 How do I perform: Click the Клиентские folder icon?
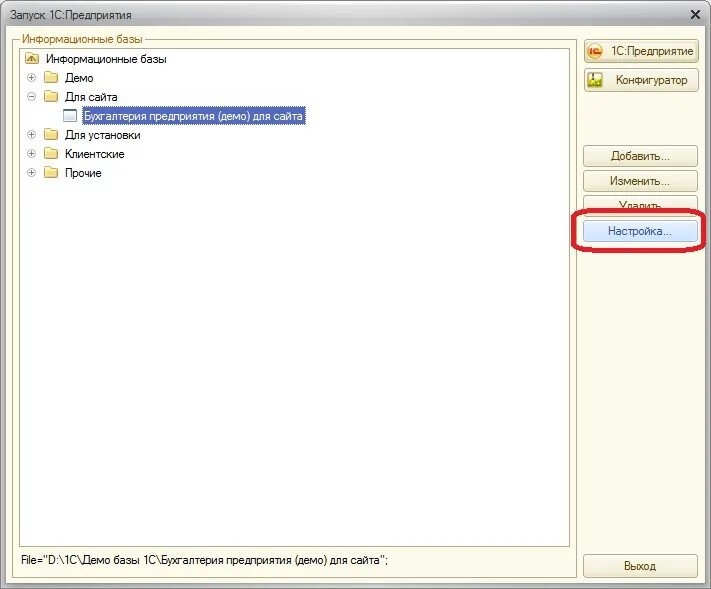(x=51, y=154)
